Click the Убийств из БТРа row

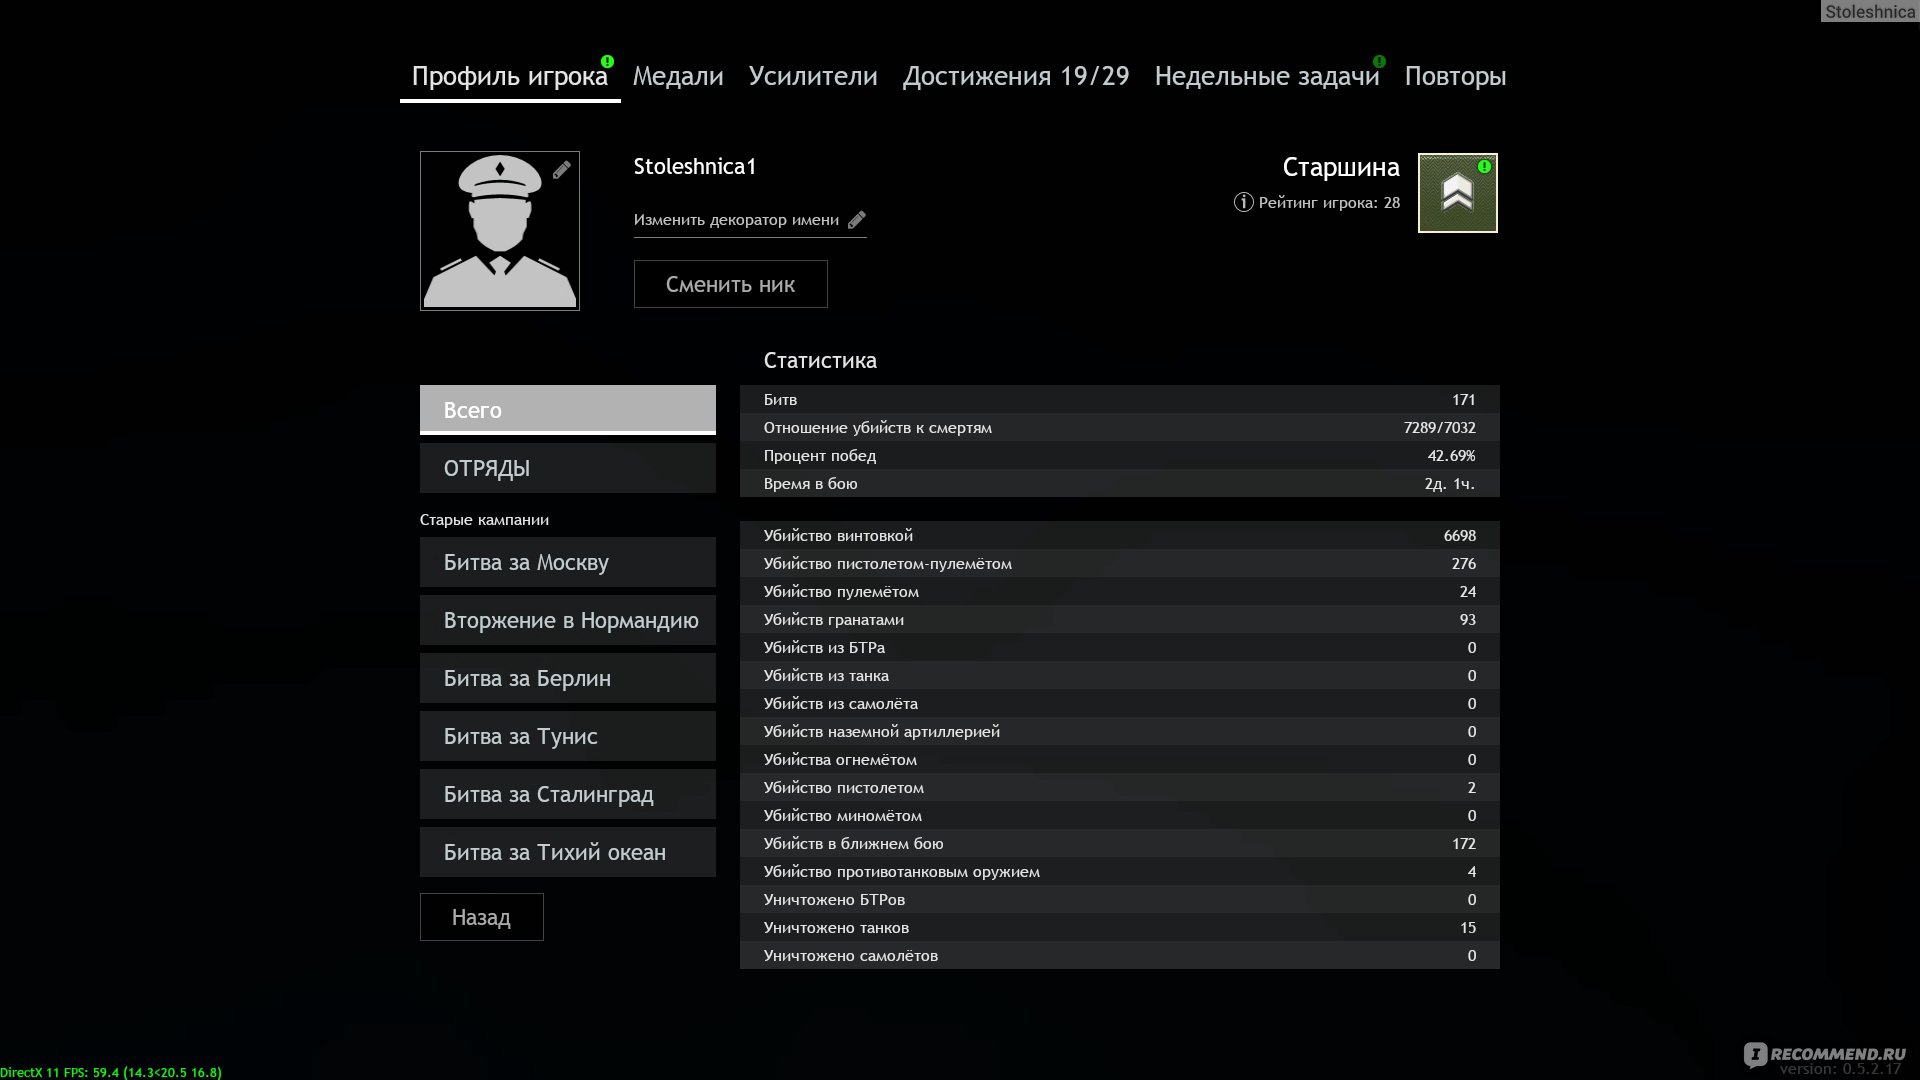(x=1120, y=647)
